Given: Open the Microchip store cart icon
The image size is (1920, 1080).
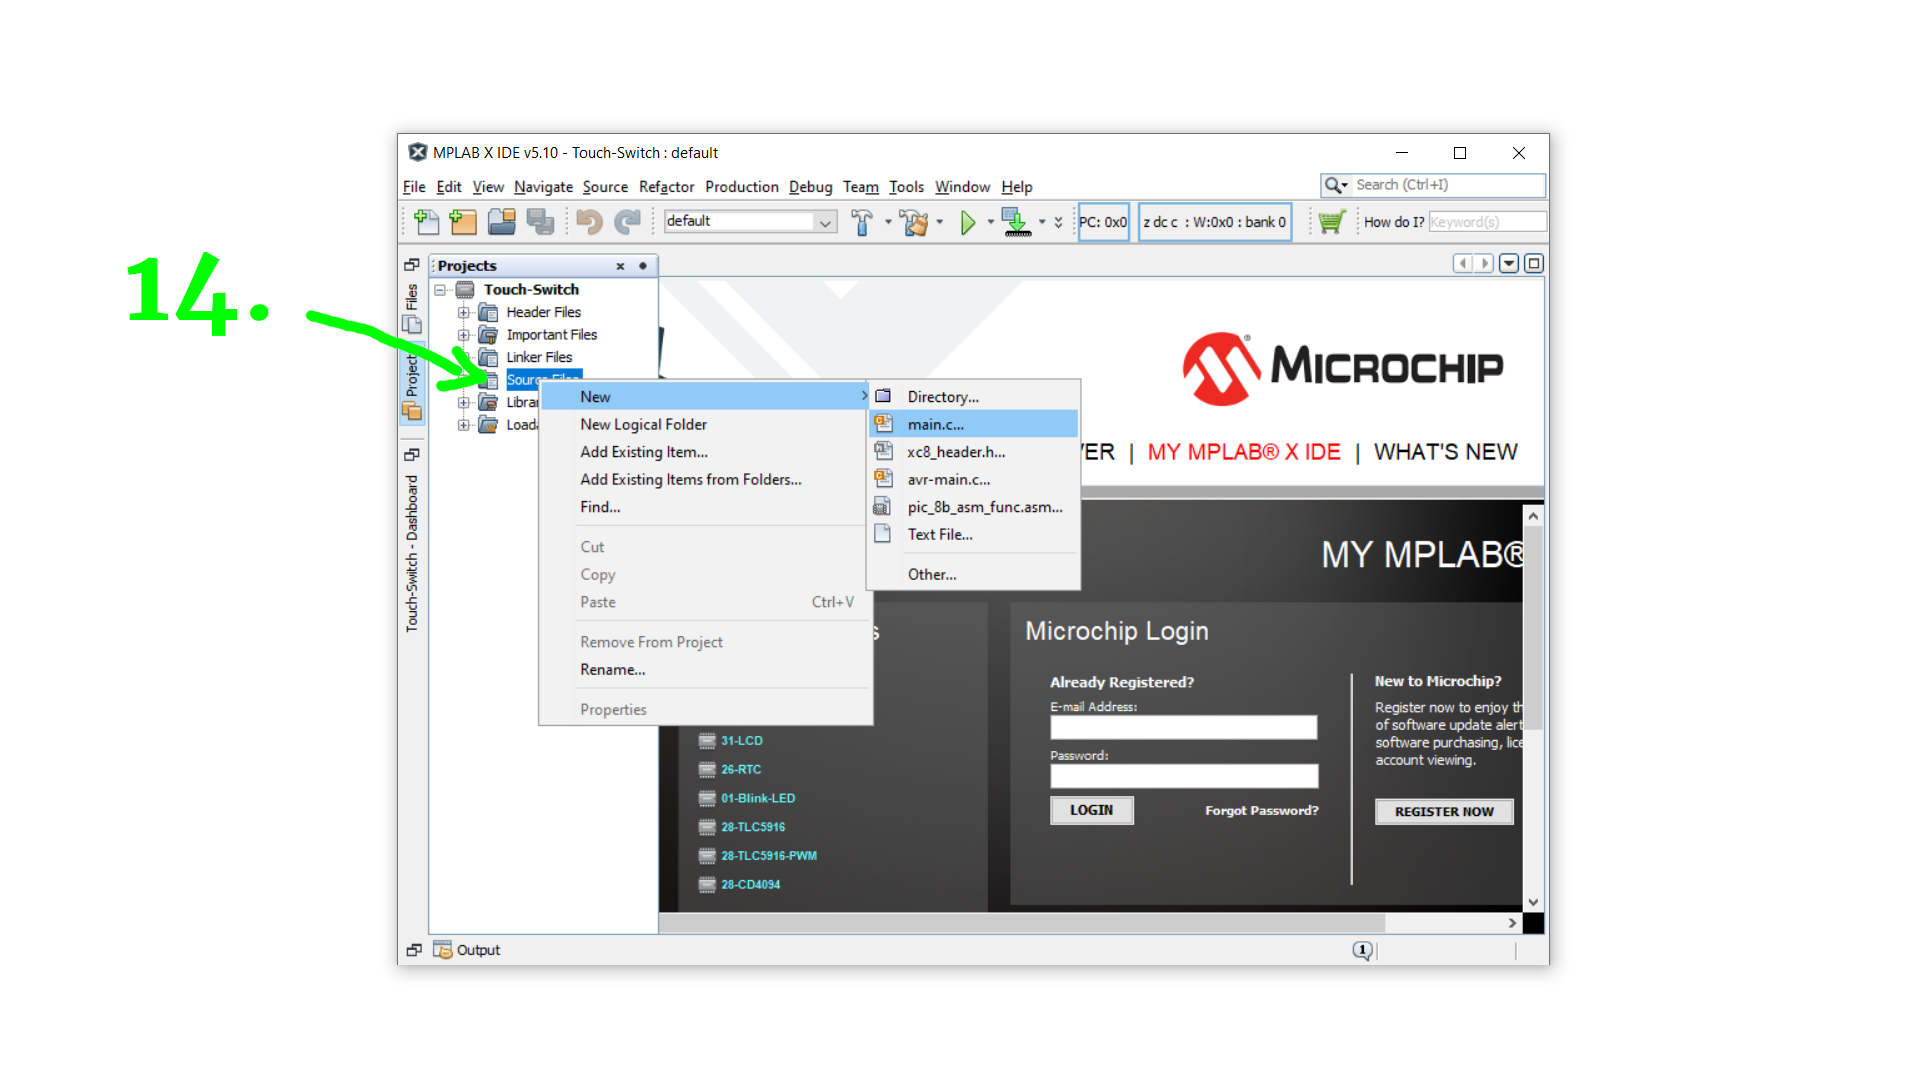Looking at the screenshot, I should (x=1330, y=222).
